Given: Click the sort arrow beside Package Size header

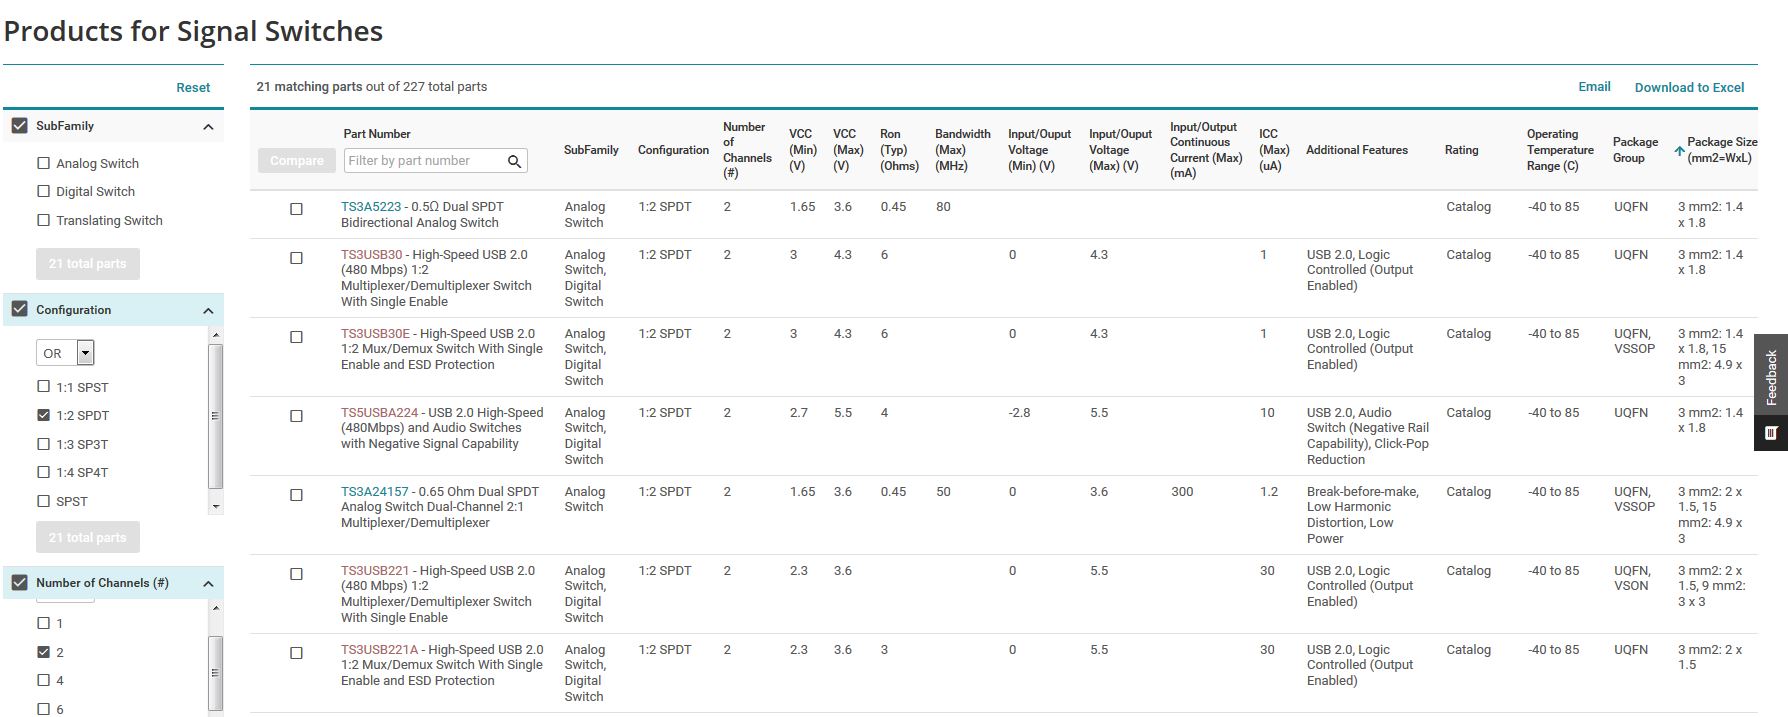Looking at the screenshot, I should coord(1679,151).
